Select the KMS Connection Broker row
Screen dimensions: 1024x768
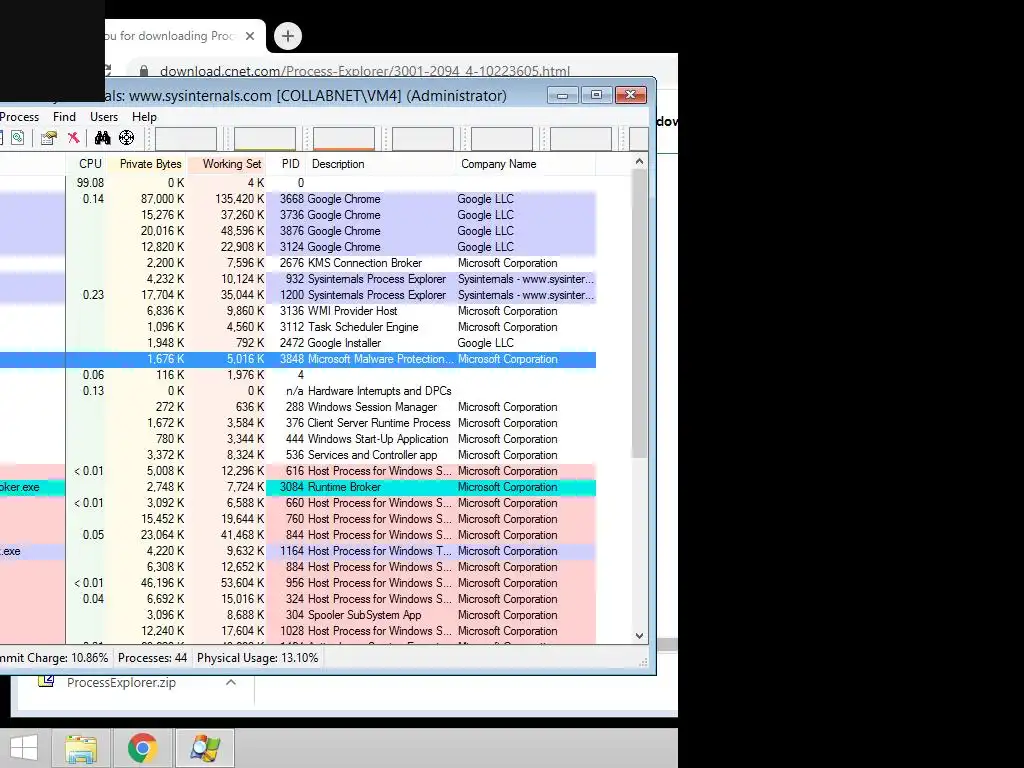click(x=298, y=263)
